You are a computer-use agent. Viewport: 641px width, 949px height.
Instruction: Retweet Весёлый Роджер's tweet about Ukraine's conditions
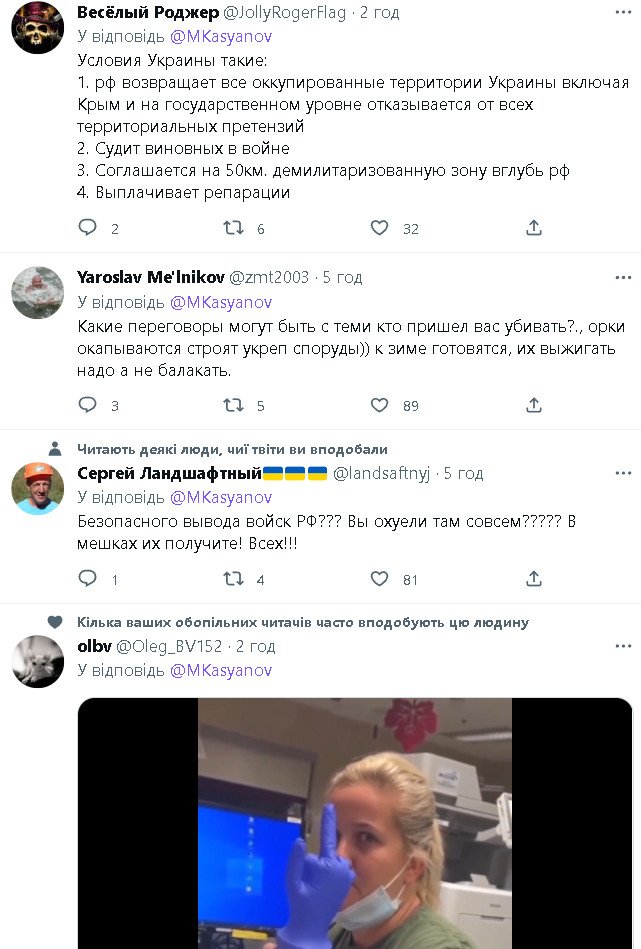click(x=233, y=228)
